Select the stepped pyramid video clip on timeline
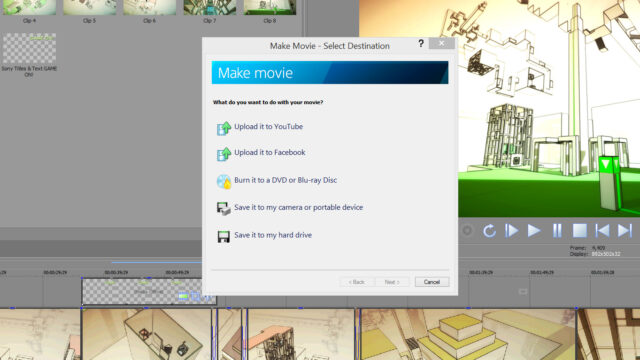 click(x=467, y=334)
